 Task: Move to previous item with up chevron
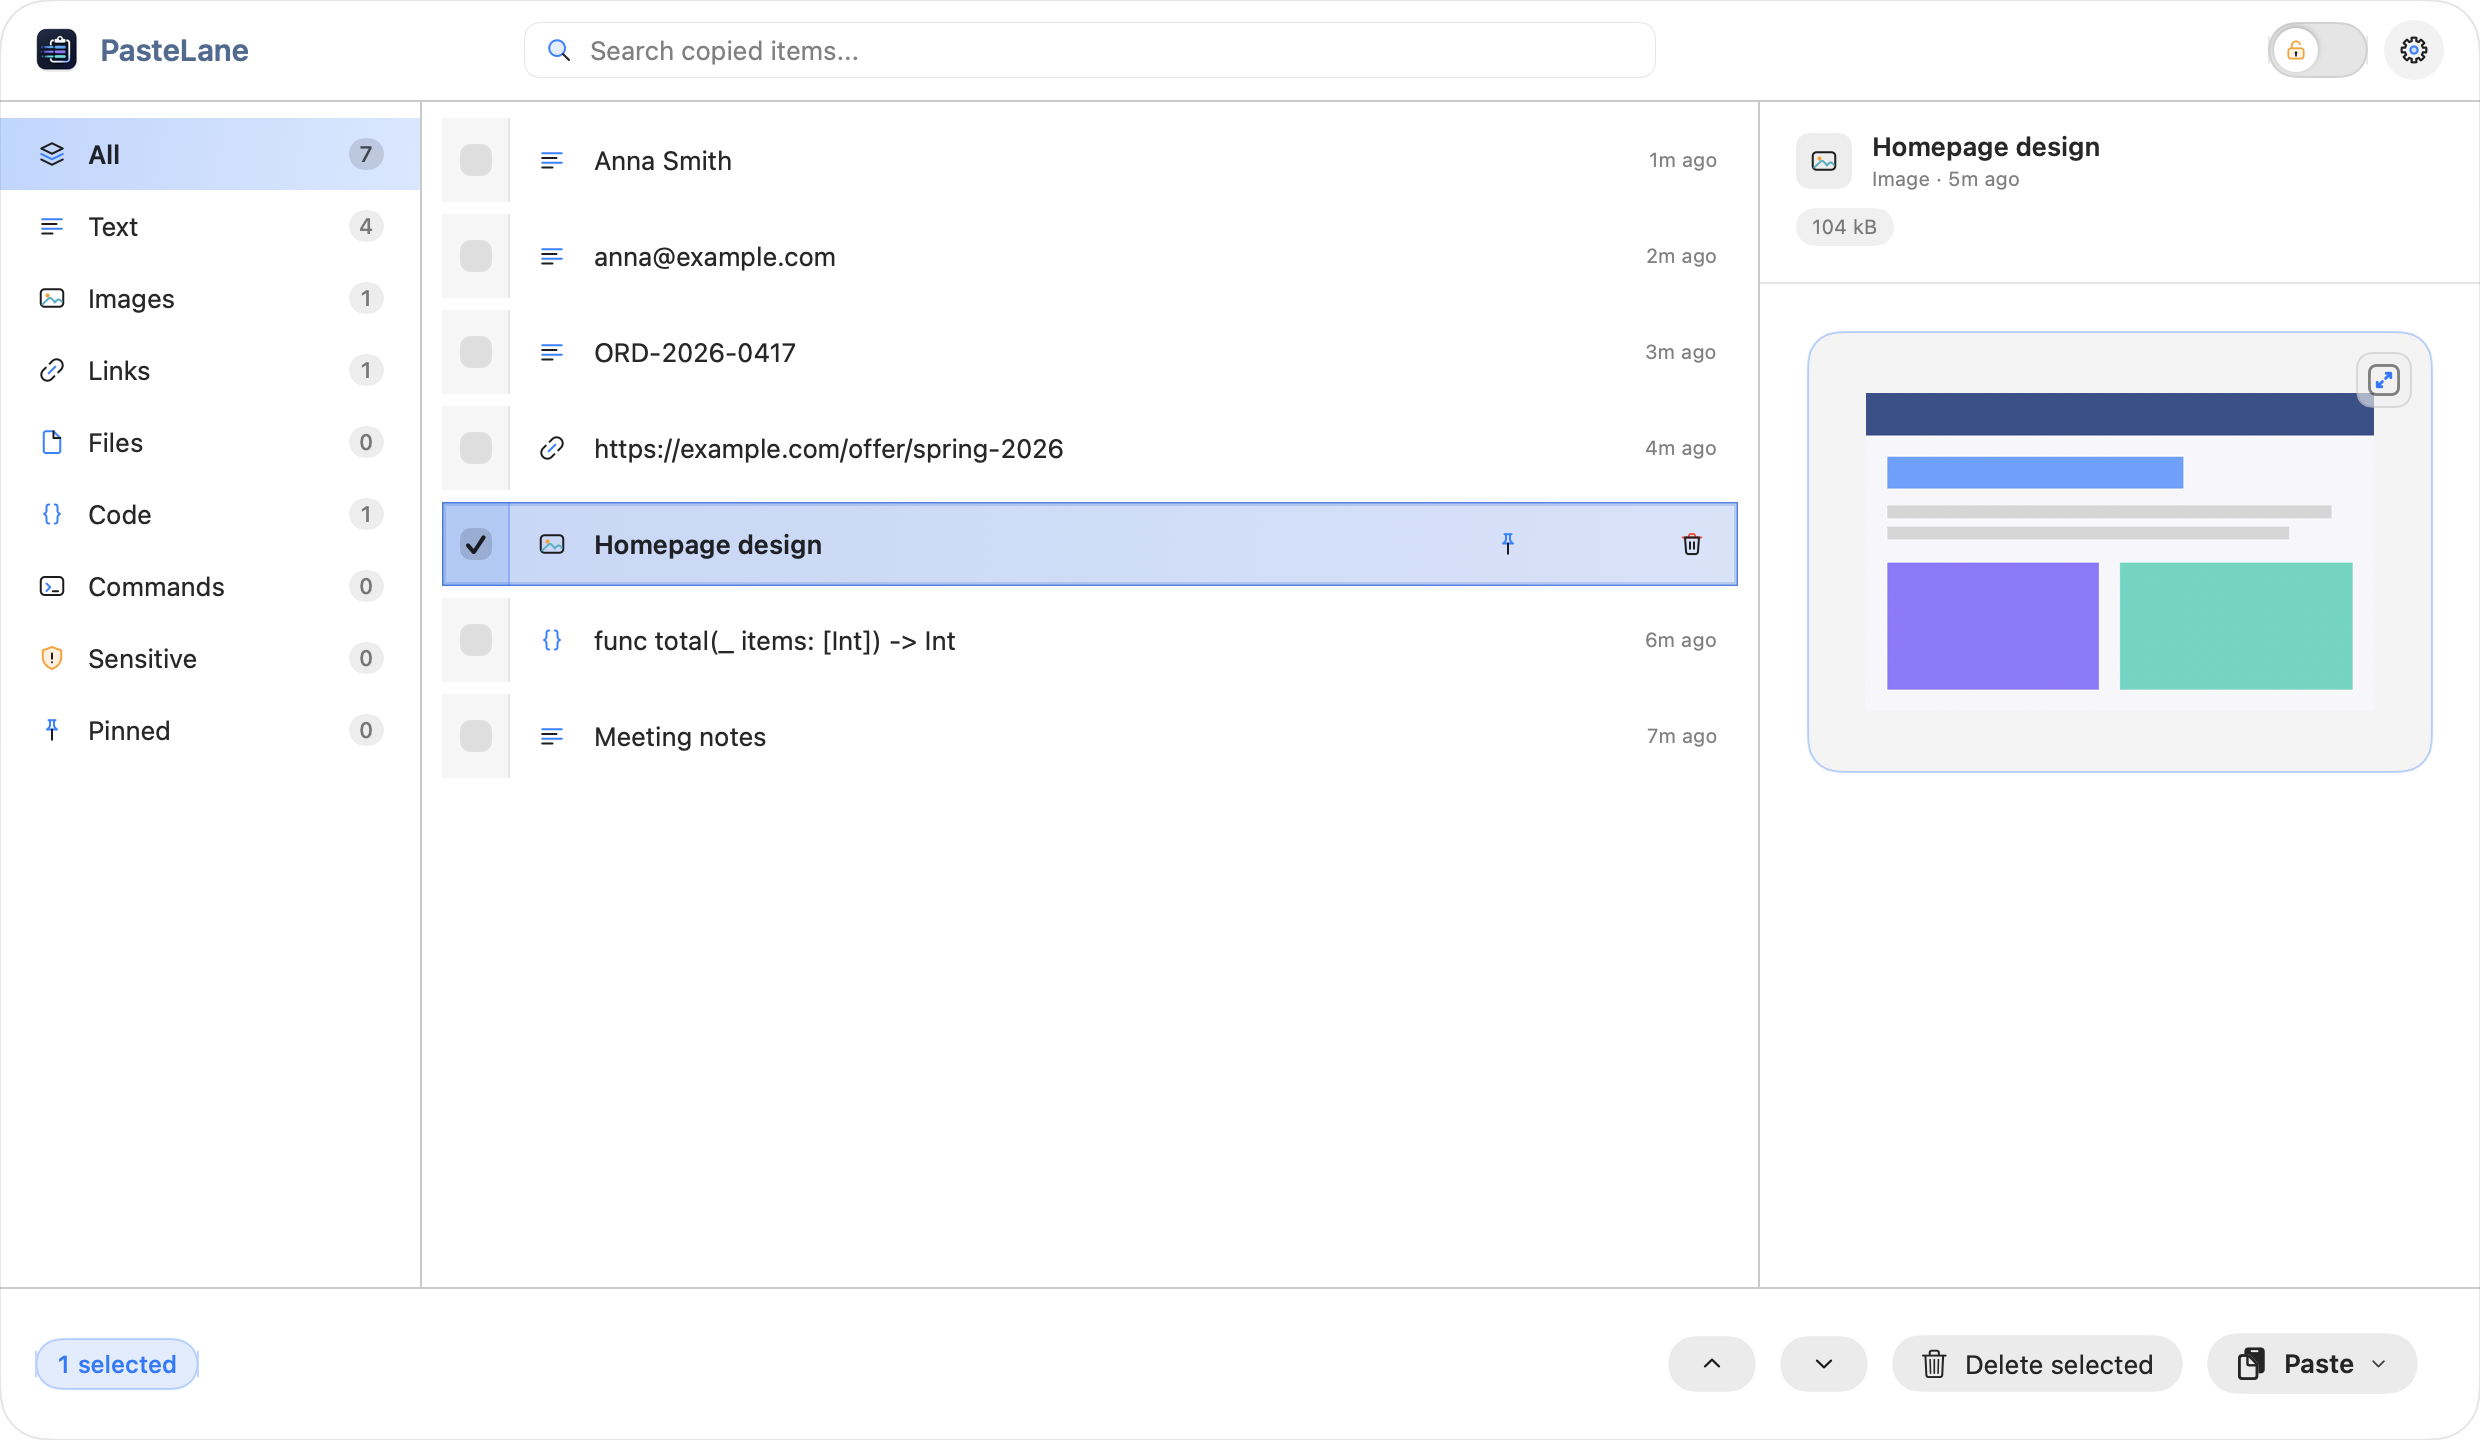click(1712, 1364)
